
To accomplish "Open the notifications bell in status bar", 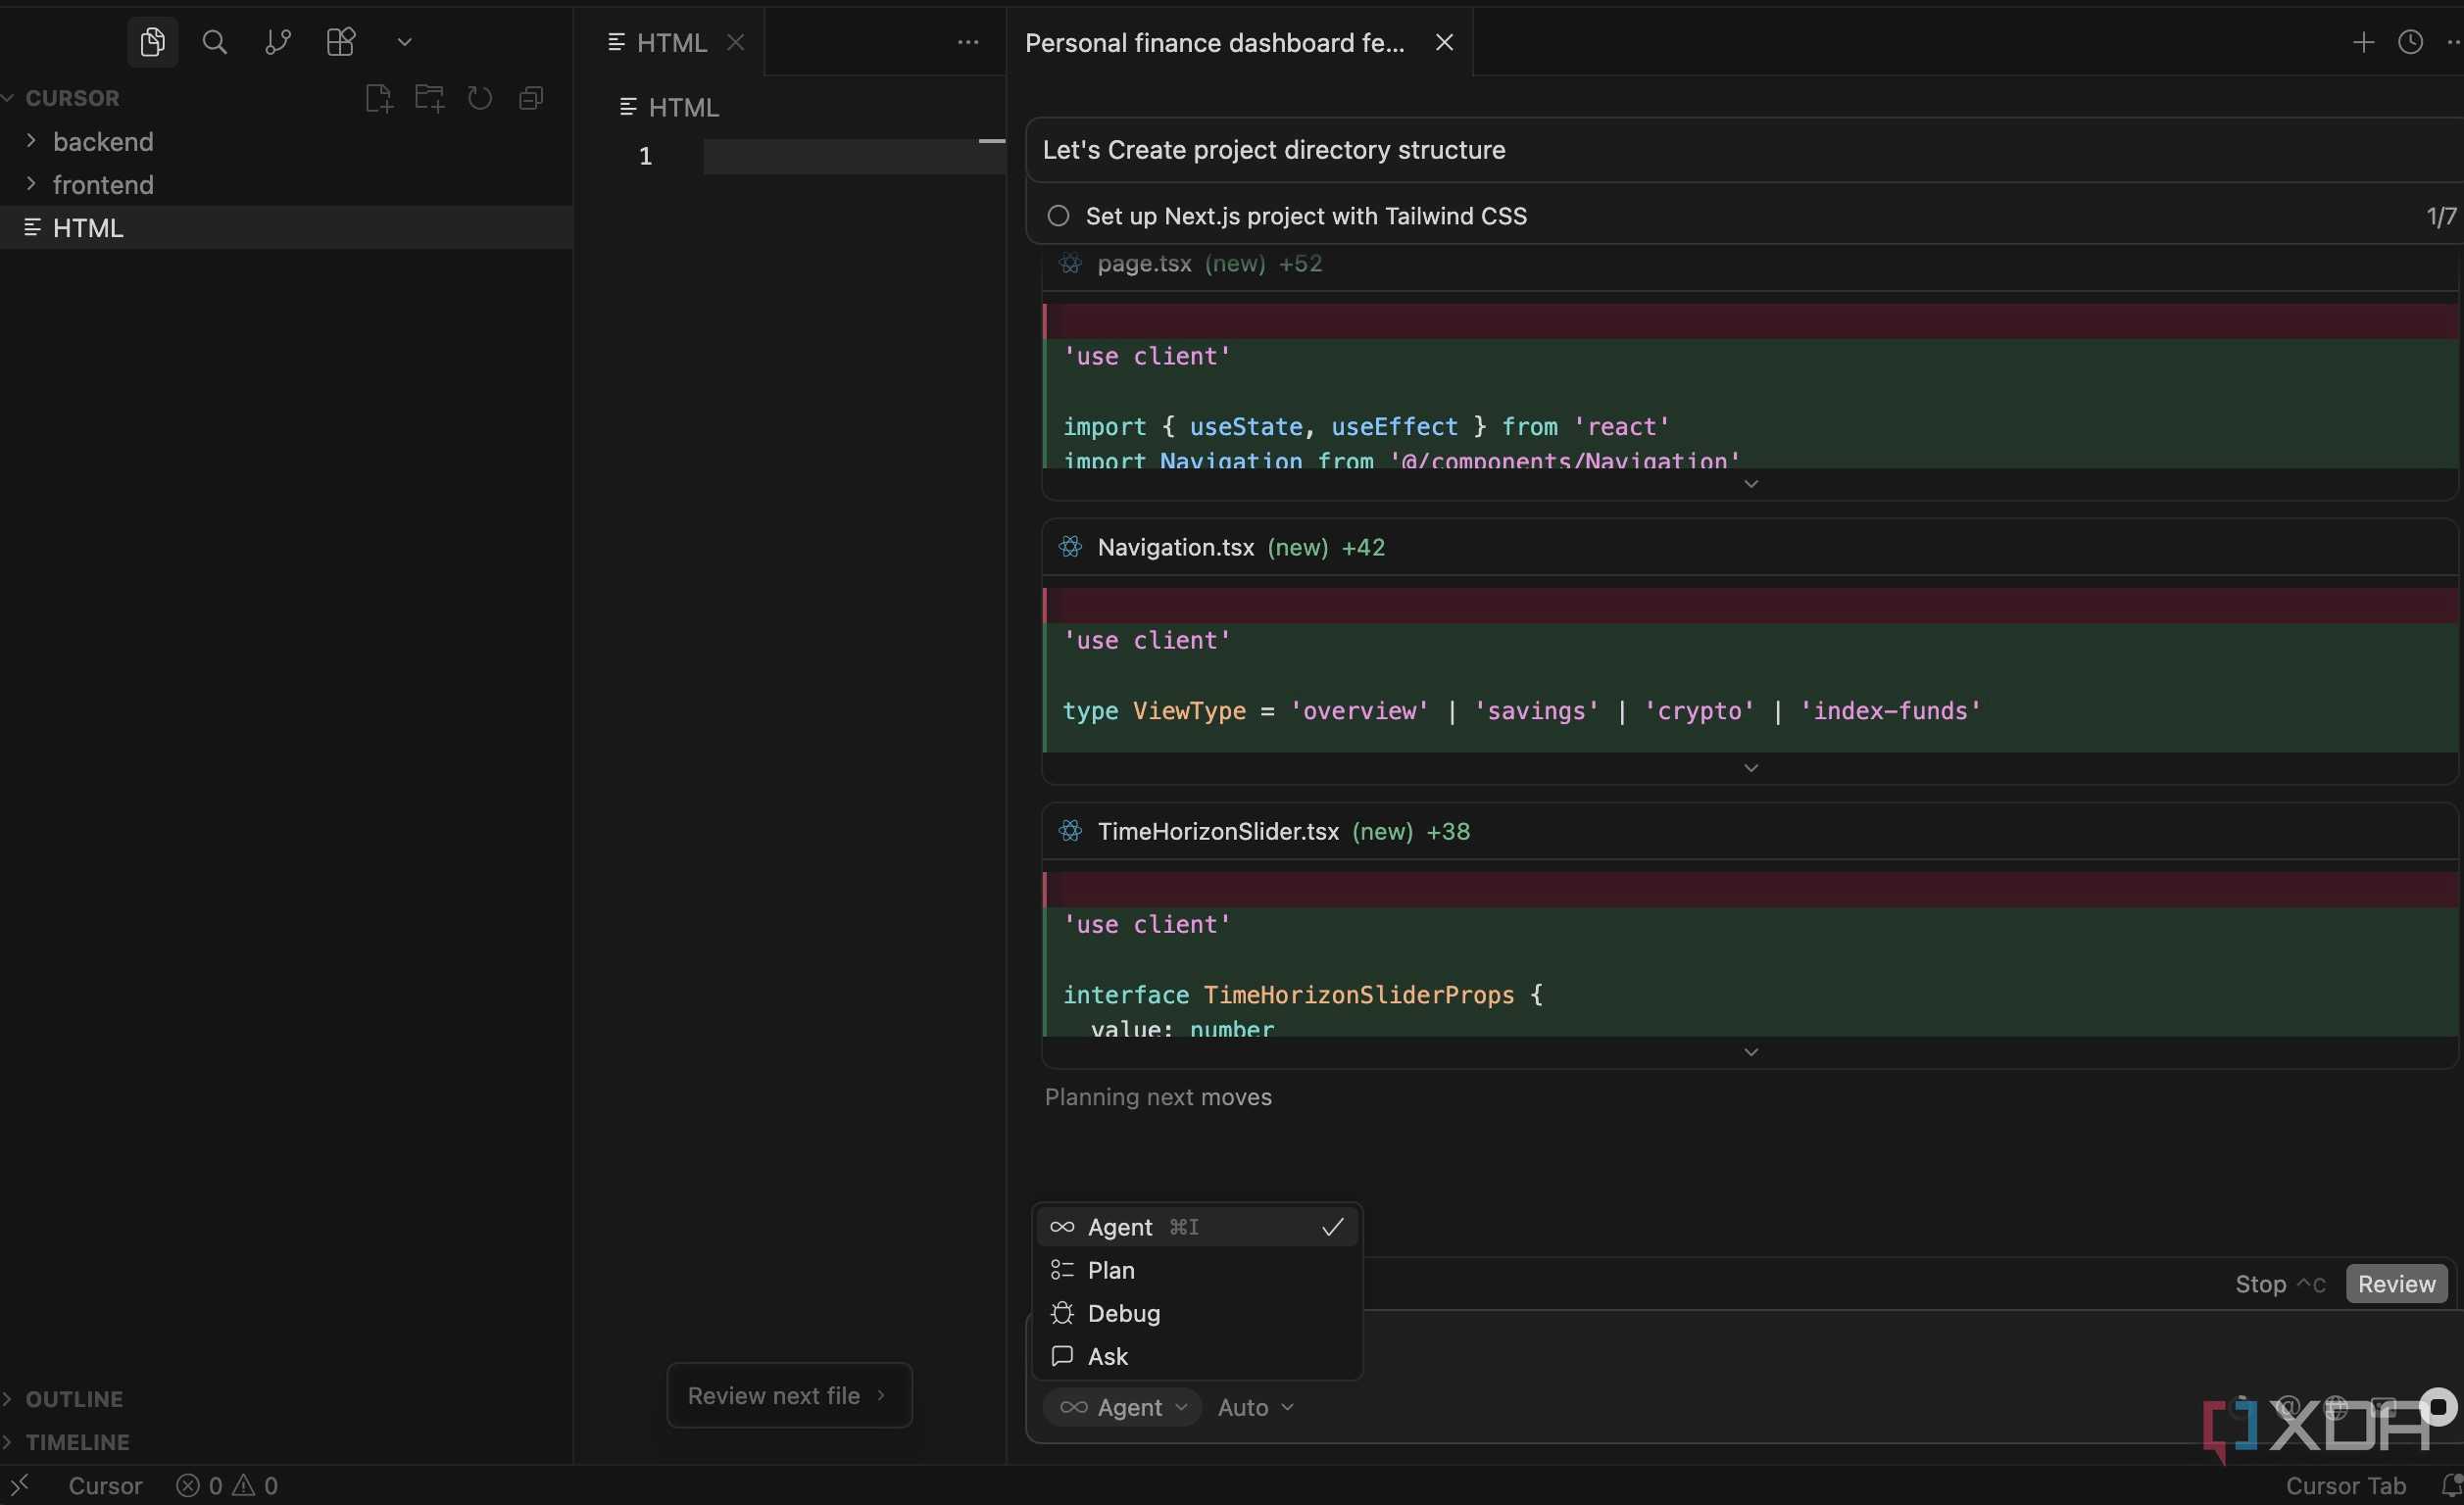I will click(x=2451, y=1485).
